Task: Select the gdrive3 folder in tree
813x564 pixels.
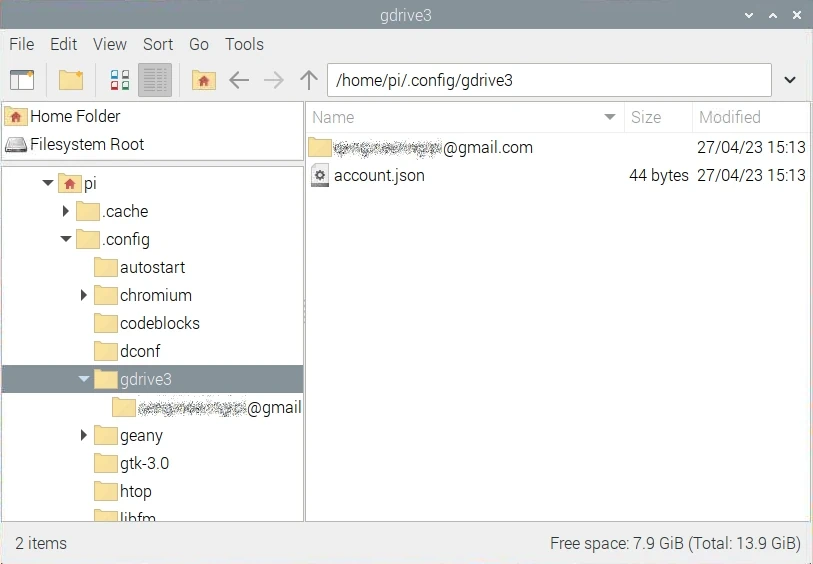Action: point(152,379)
